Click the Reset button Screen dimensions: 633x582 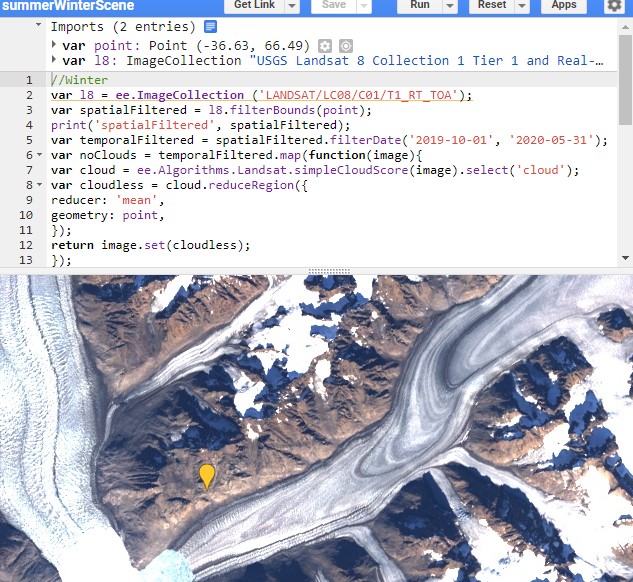(x=492, y=6)
